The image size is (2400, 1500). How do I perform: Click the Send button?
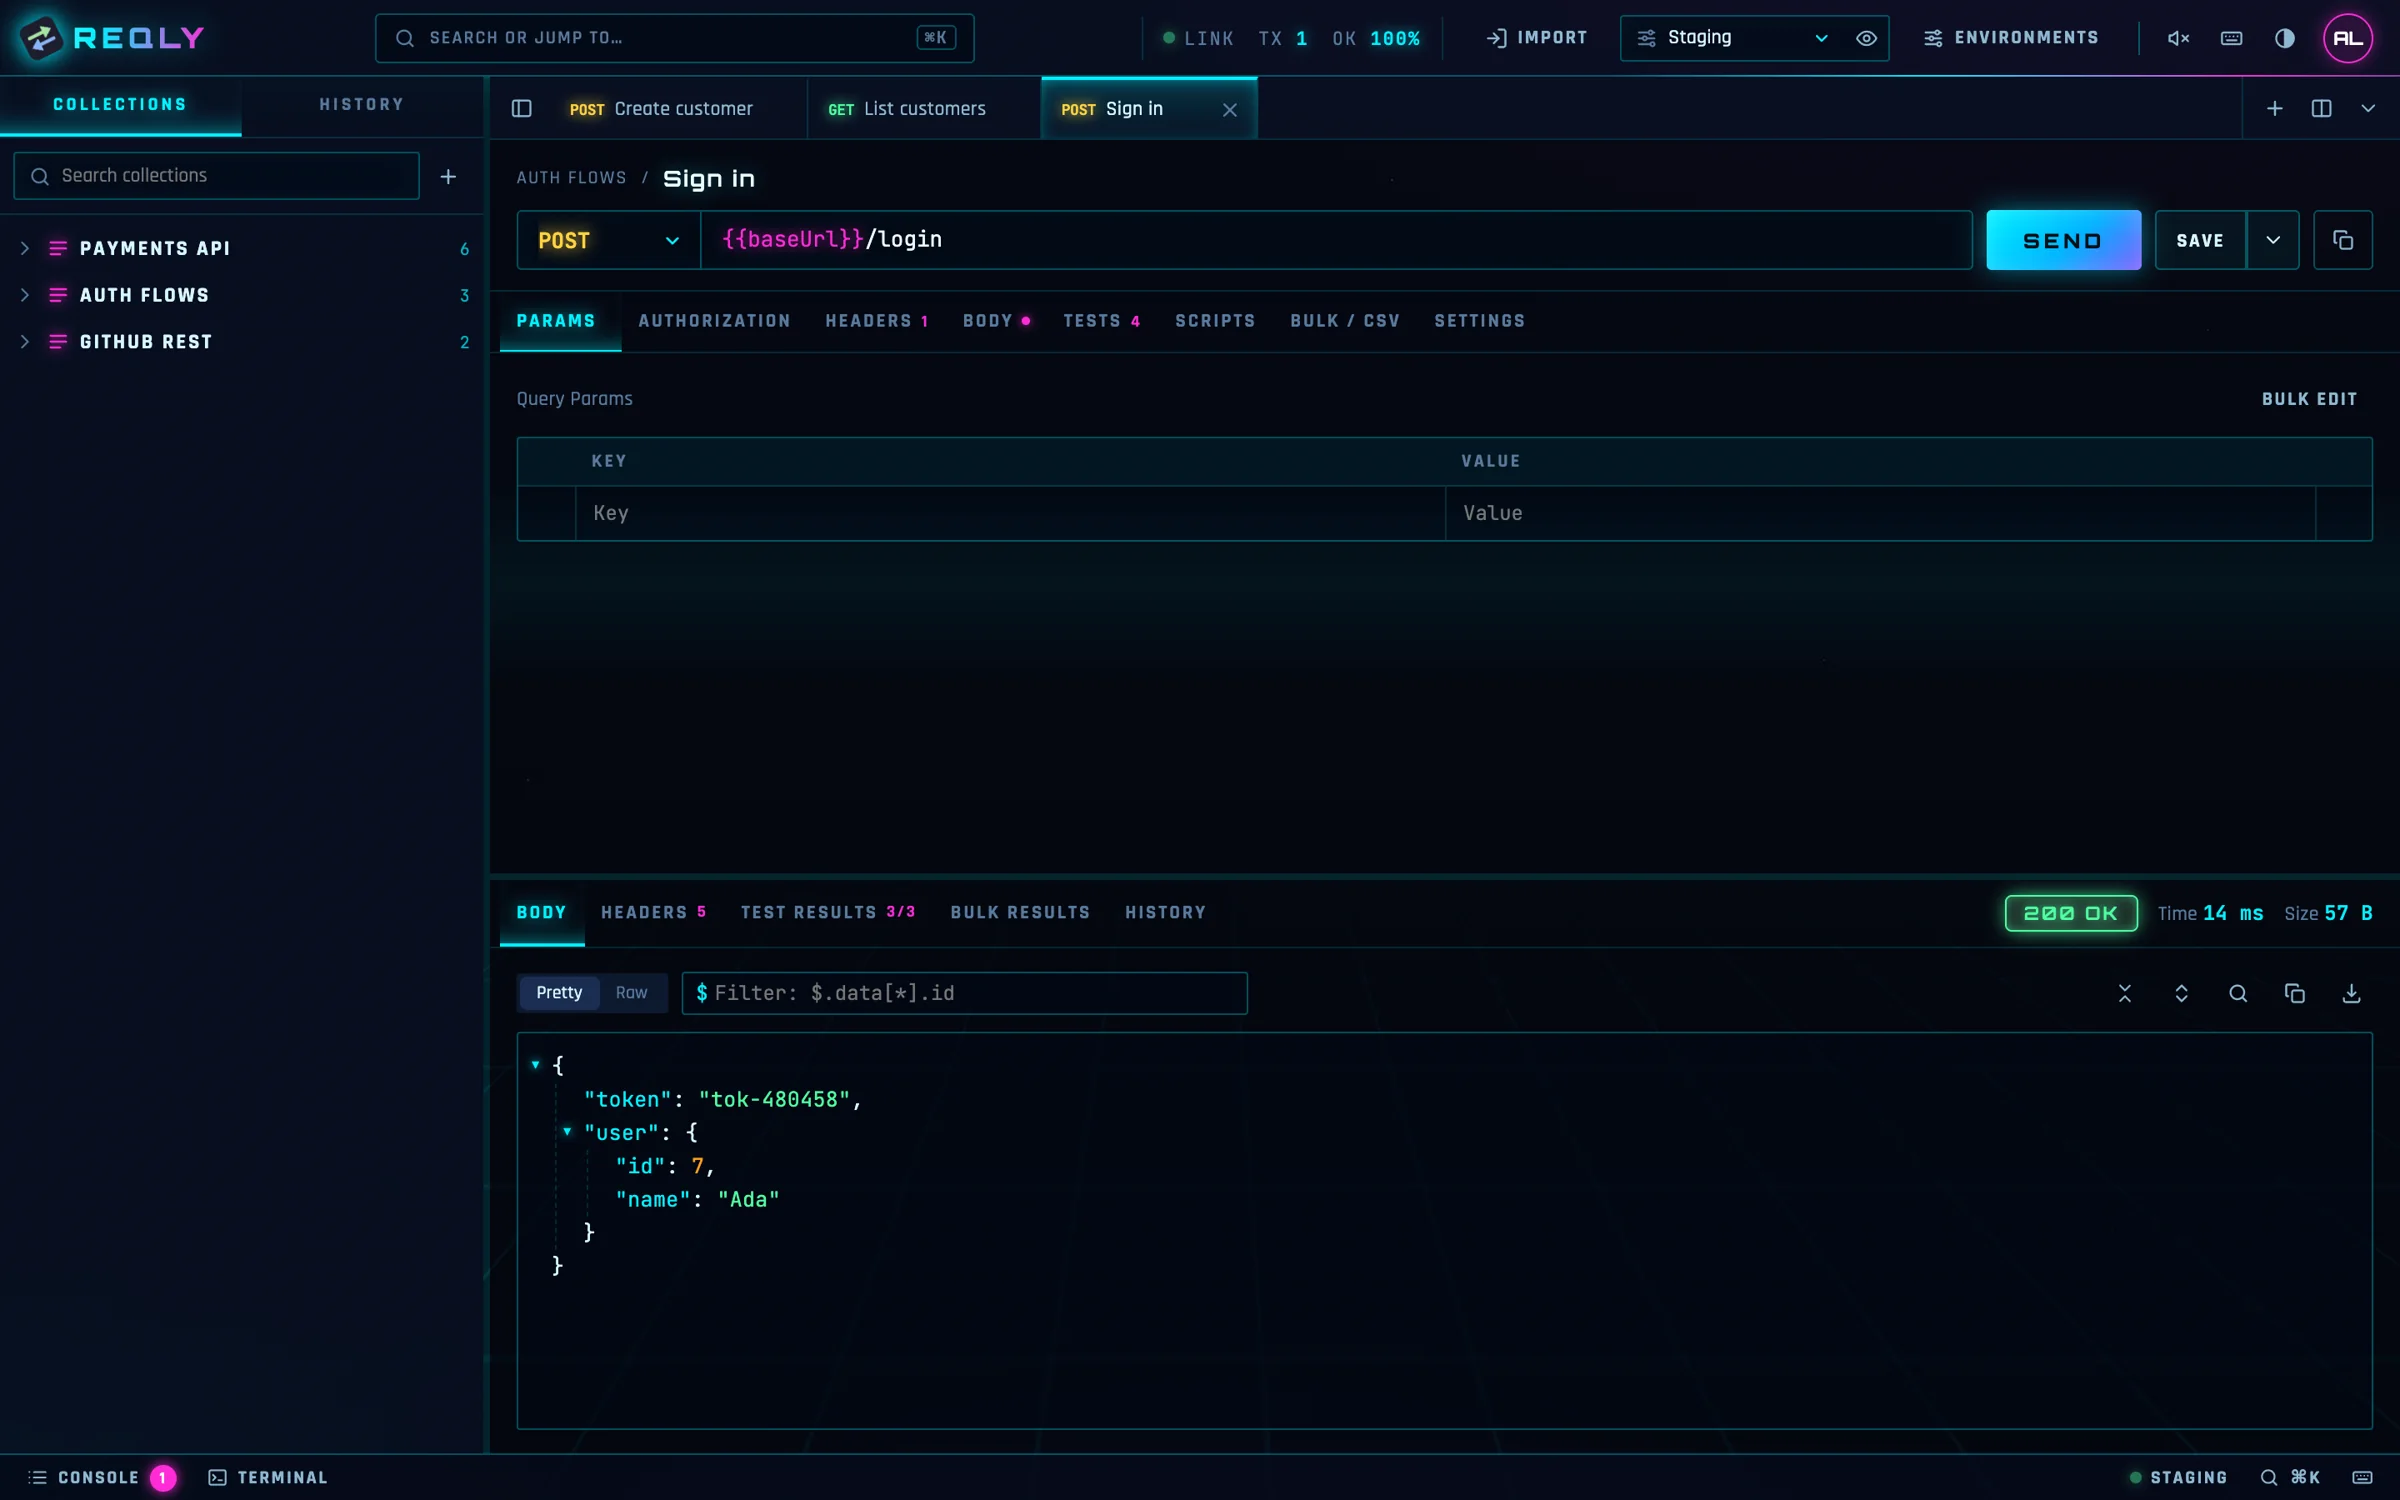[x=2063, y=240]
